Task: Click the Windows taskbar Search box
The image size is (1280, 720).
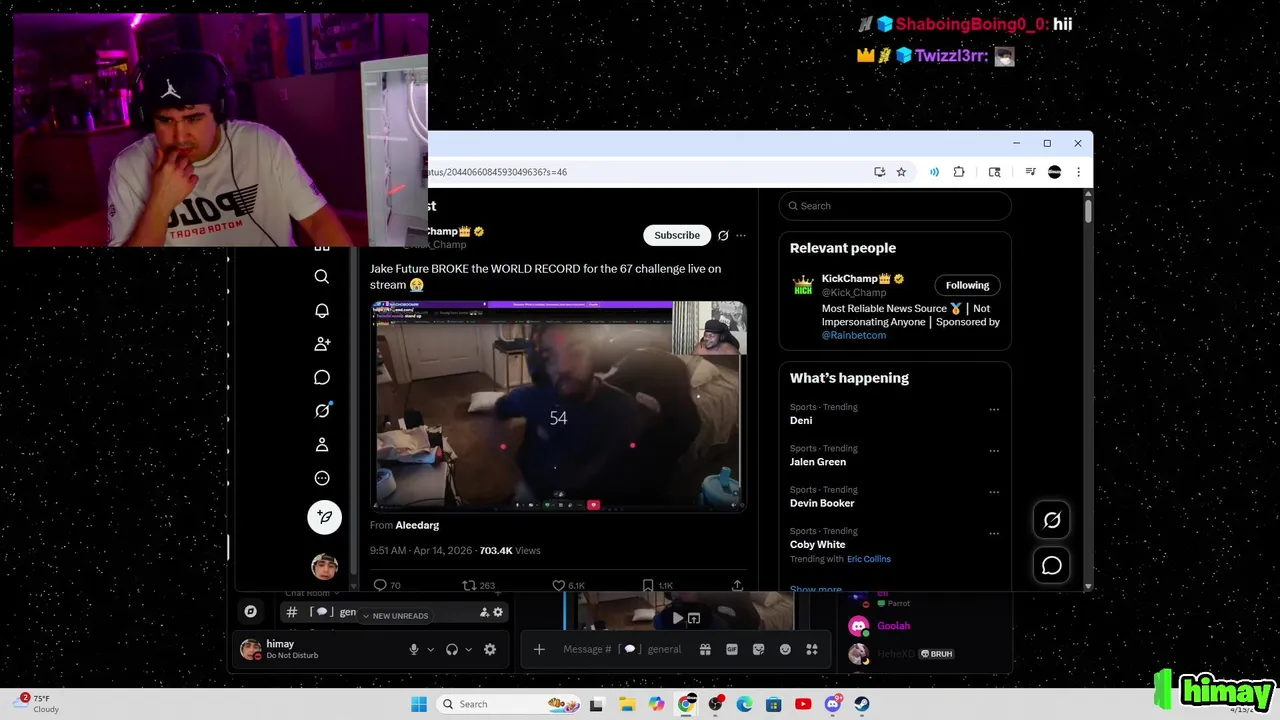Action: point(510,704)
